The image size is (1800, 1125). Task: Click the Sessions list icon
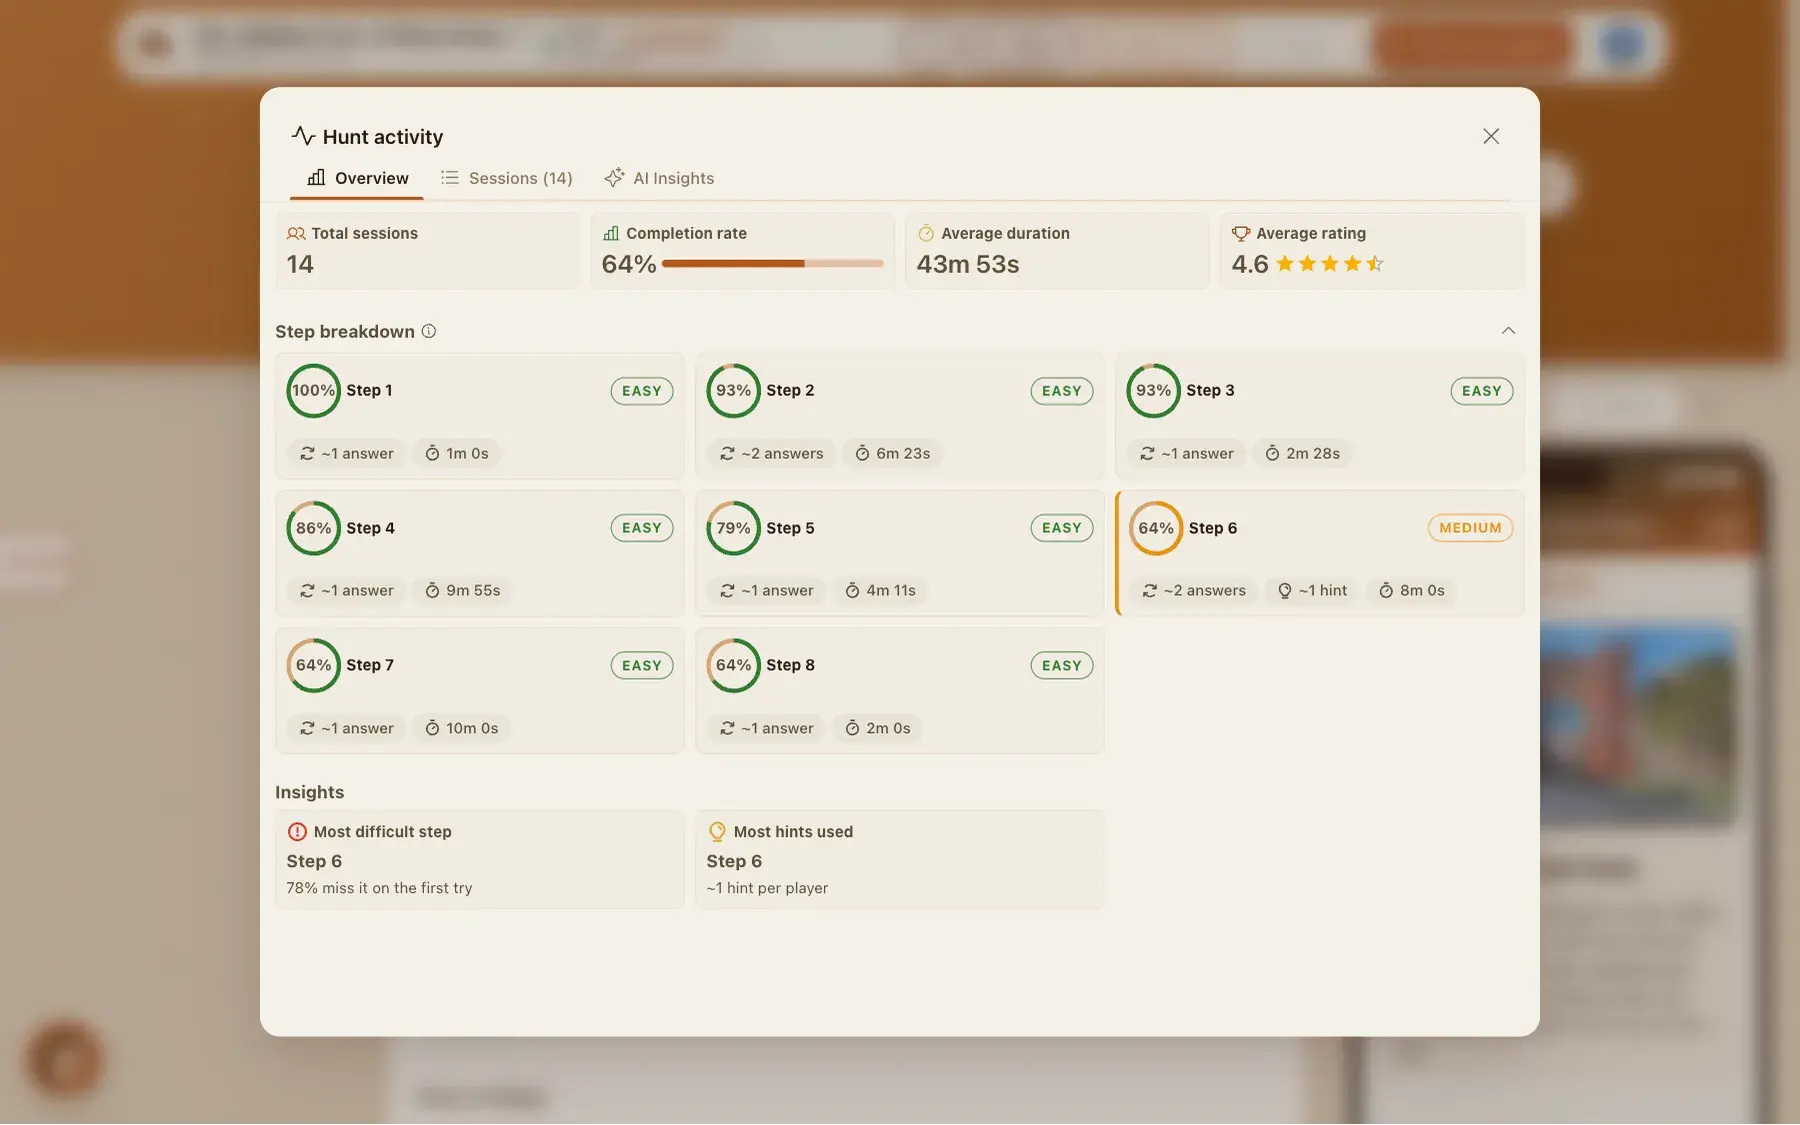[450, 178]
